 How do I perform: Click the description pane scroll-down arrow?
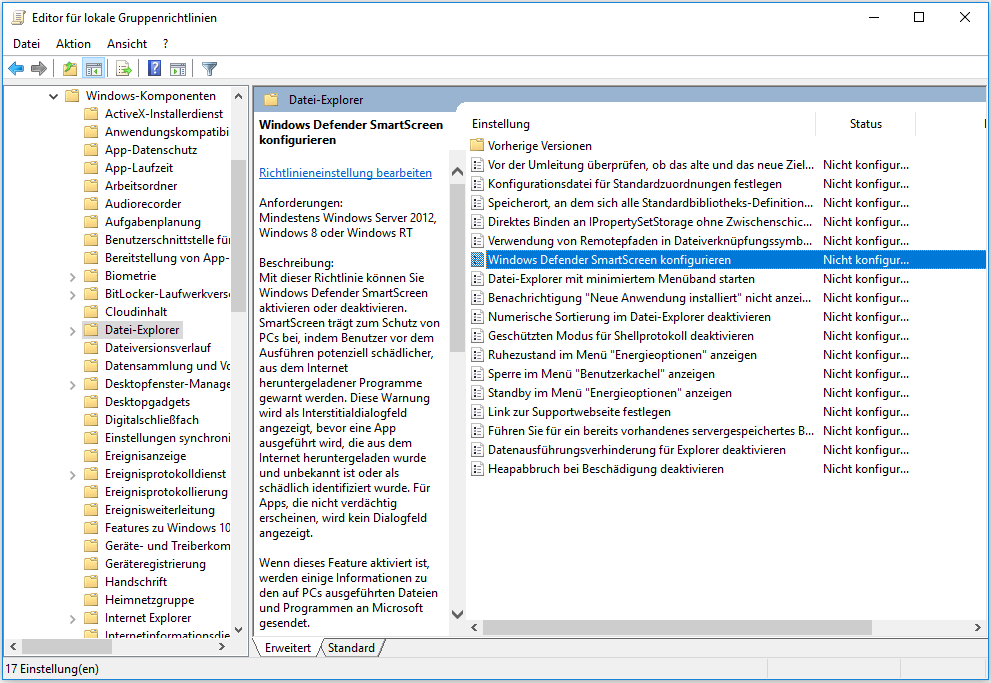(x=458, y=613)
